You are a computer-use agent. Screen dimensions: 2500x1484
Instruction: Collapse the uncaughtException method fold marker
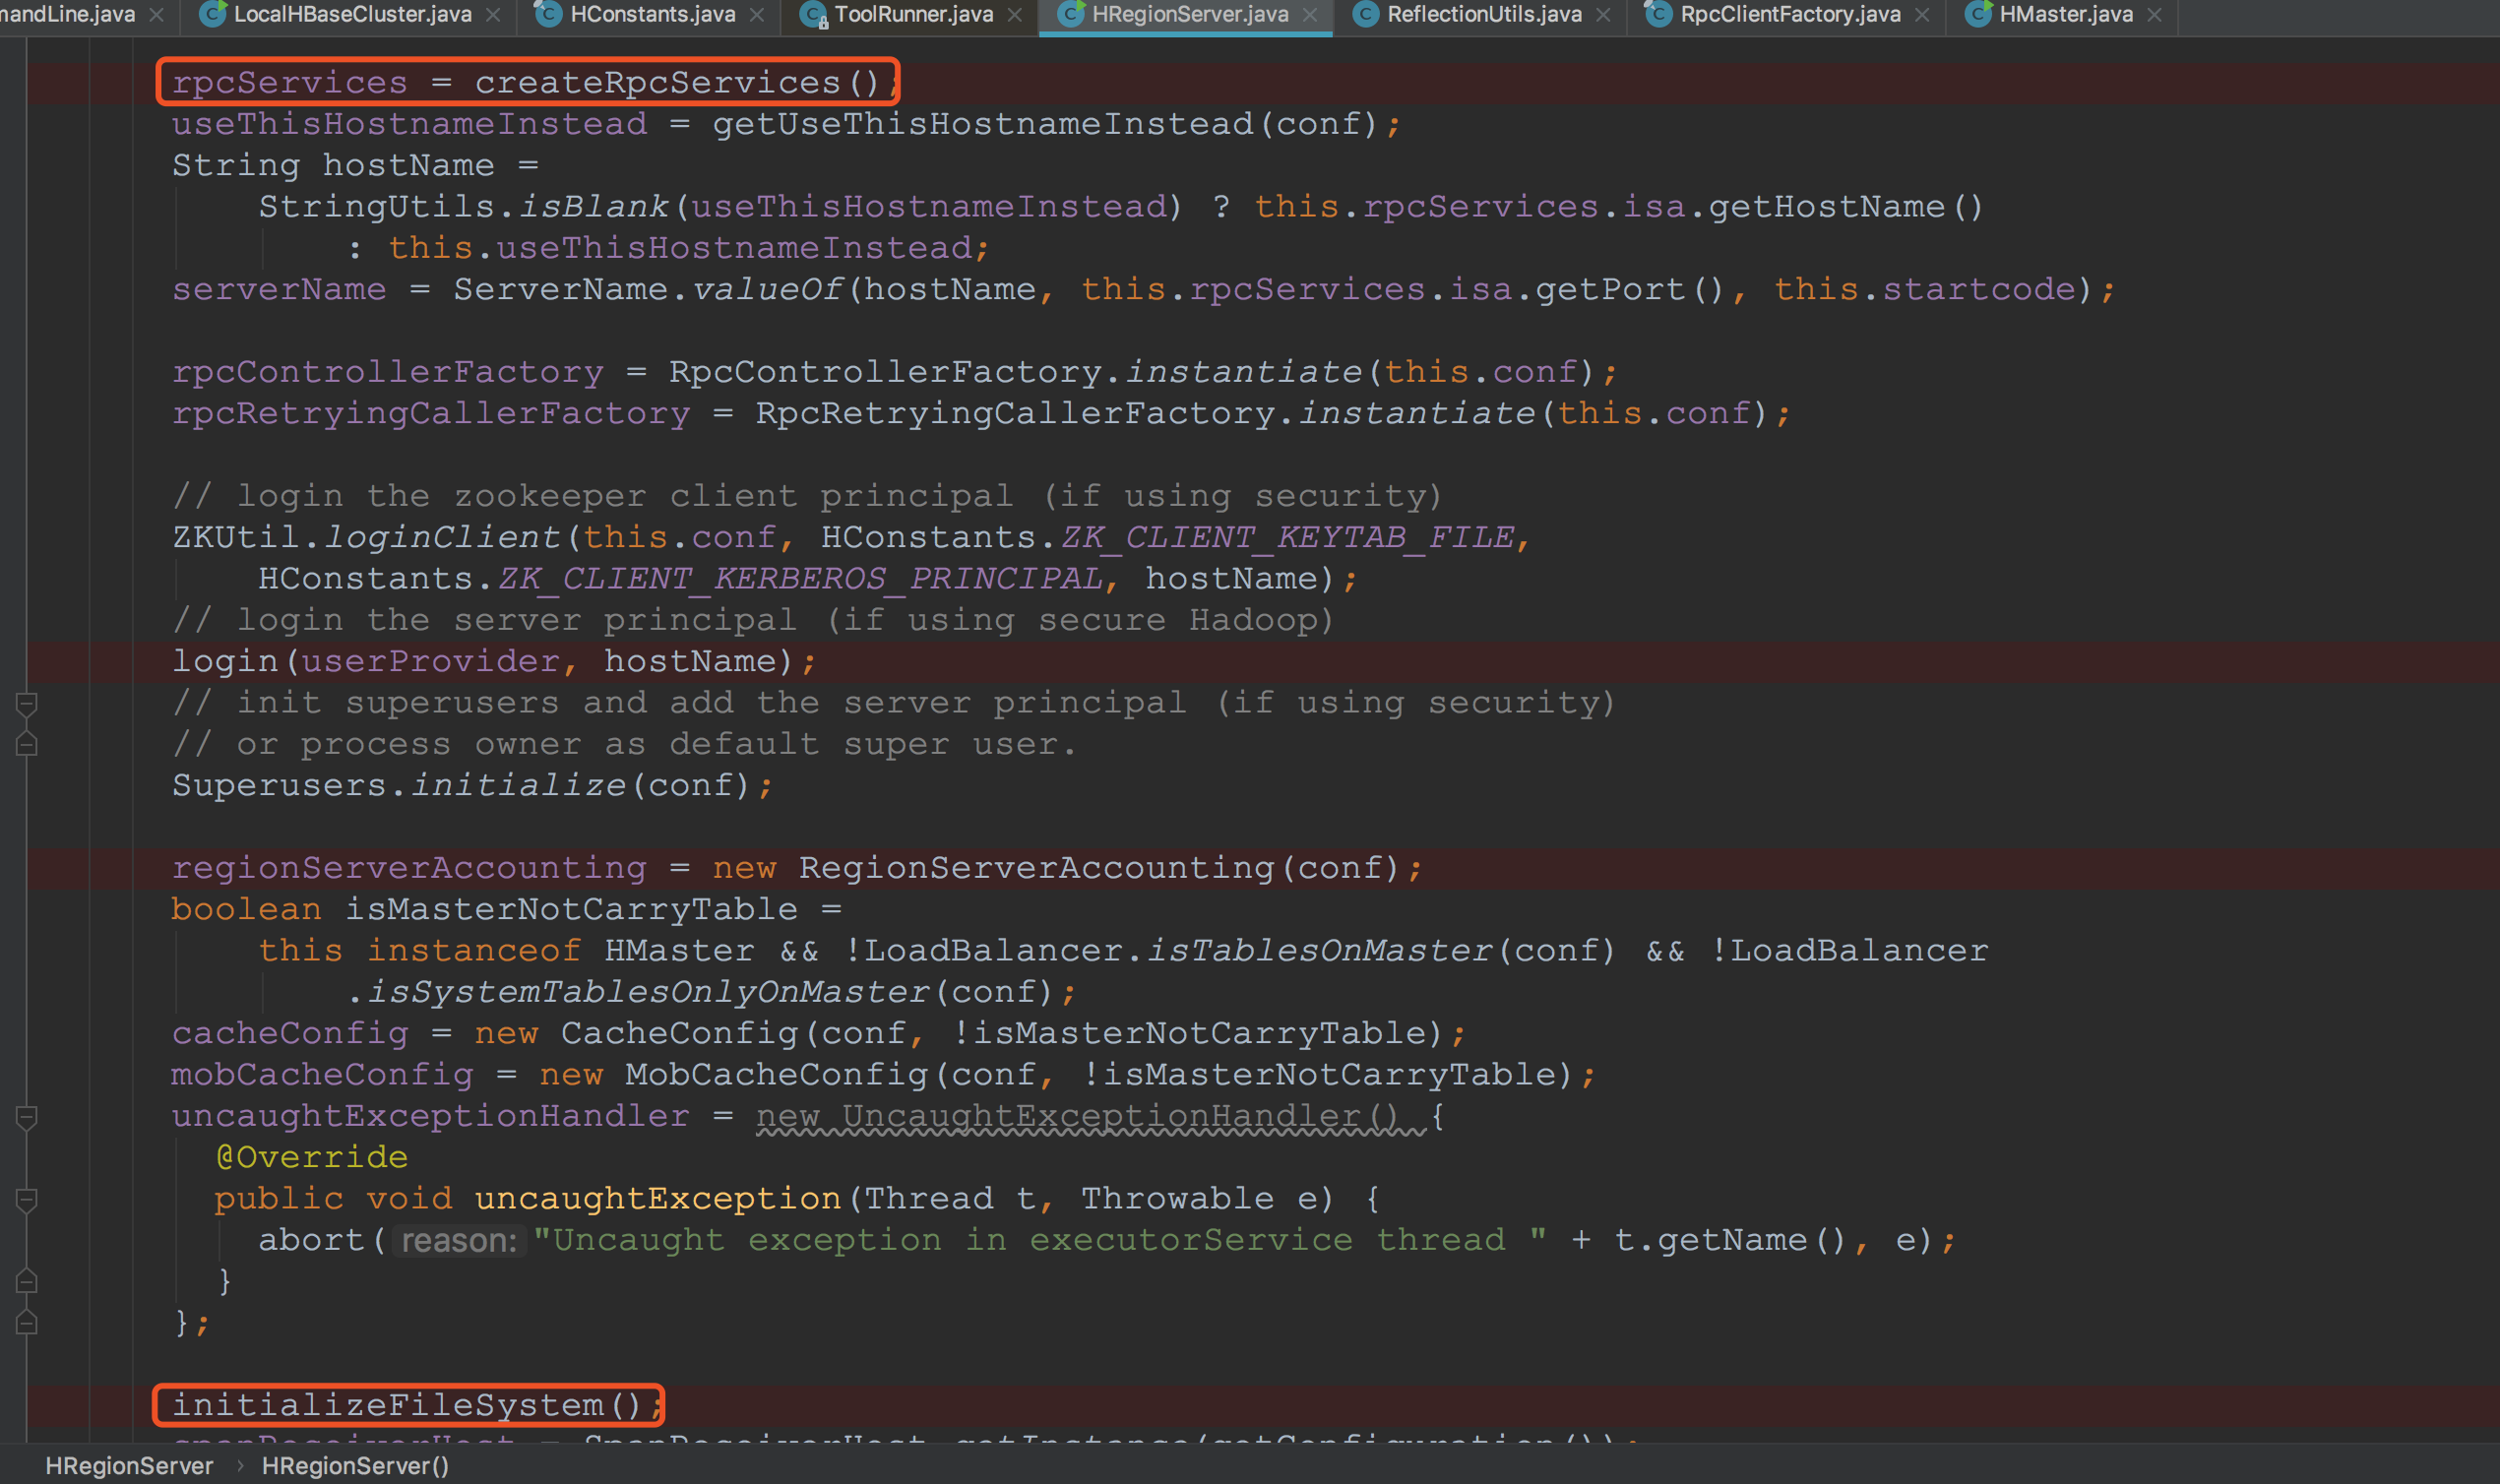point(27,1200)
